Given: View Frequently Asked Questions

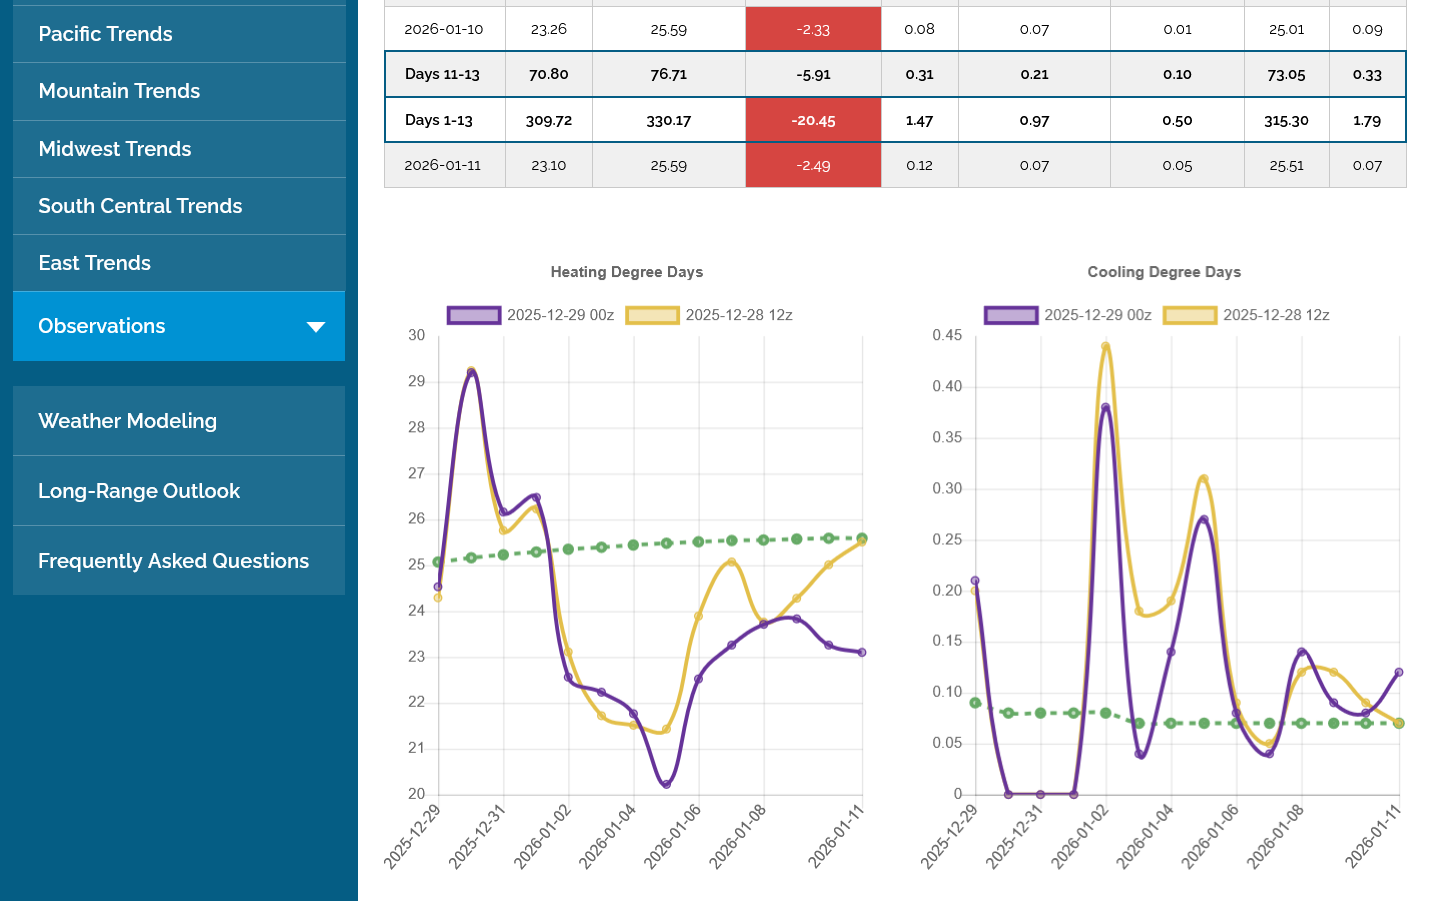Looking at the screenshot, I should tap(173, 561).
